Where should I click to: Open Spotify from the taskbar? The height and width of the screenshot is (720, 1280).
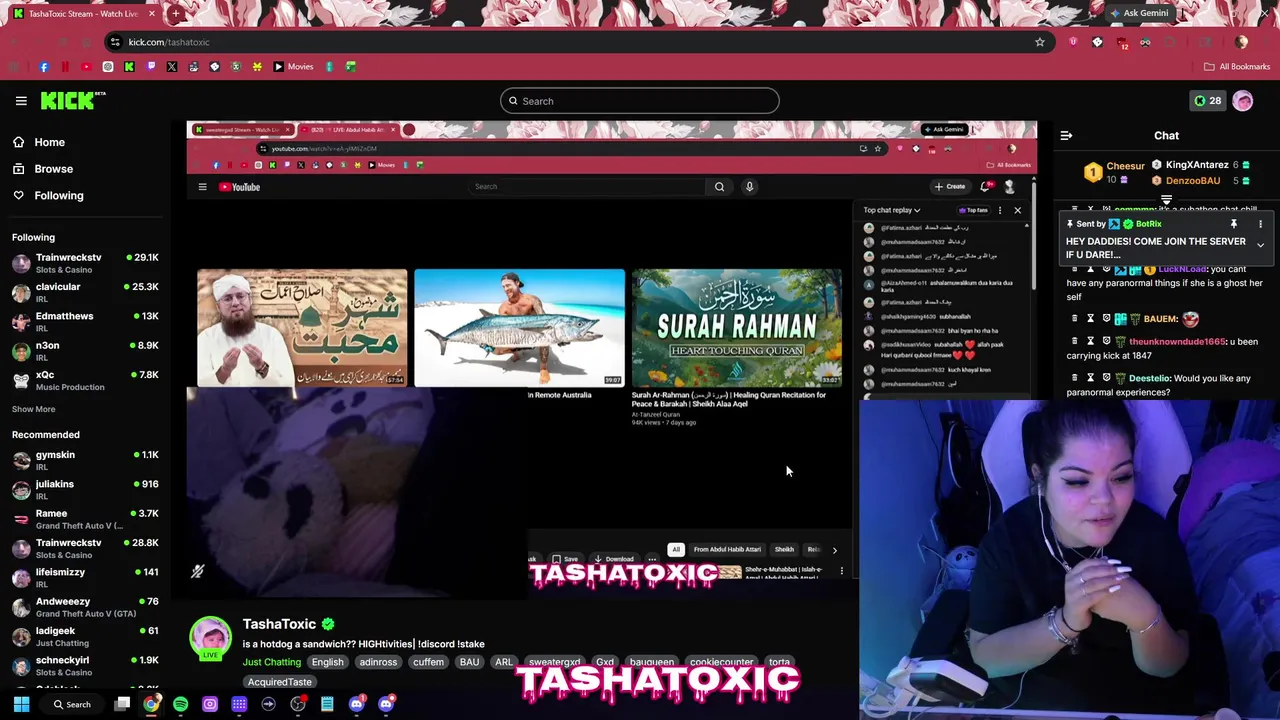click(x=180, y=704)
